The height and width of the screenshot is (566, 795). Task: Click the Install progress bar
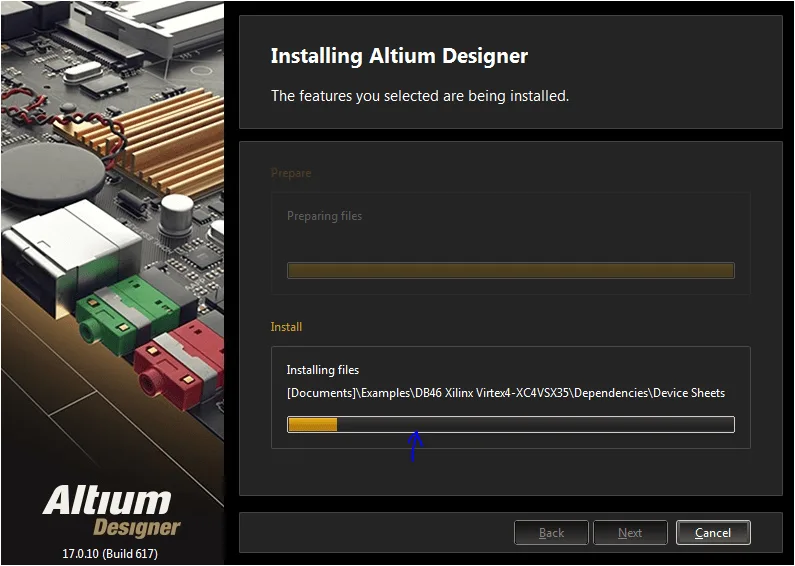(x=511, y=424)
